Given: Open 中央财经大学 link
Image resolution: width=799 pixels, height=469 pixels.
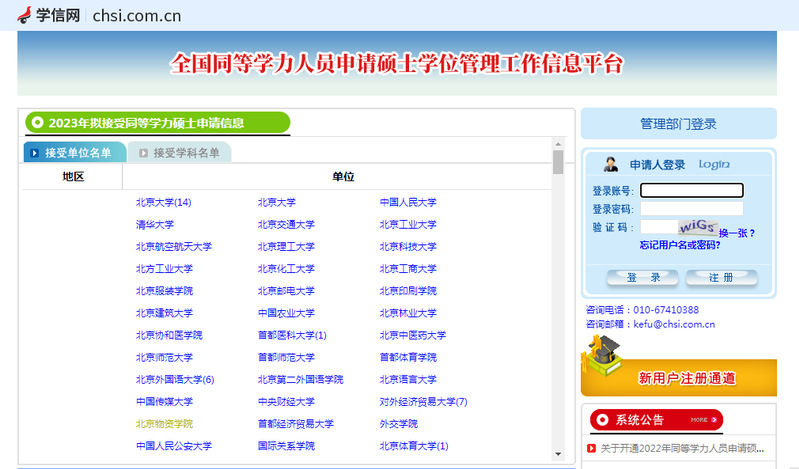Looking at the screenshot, I should (286, 402).
